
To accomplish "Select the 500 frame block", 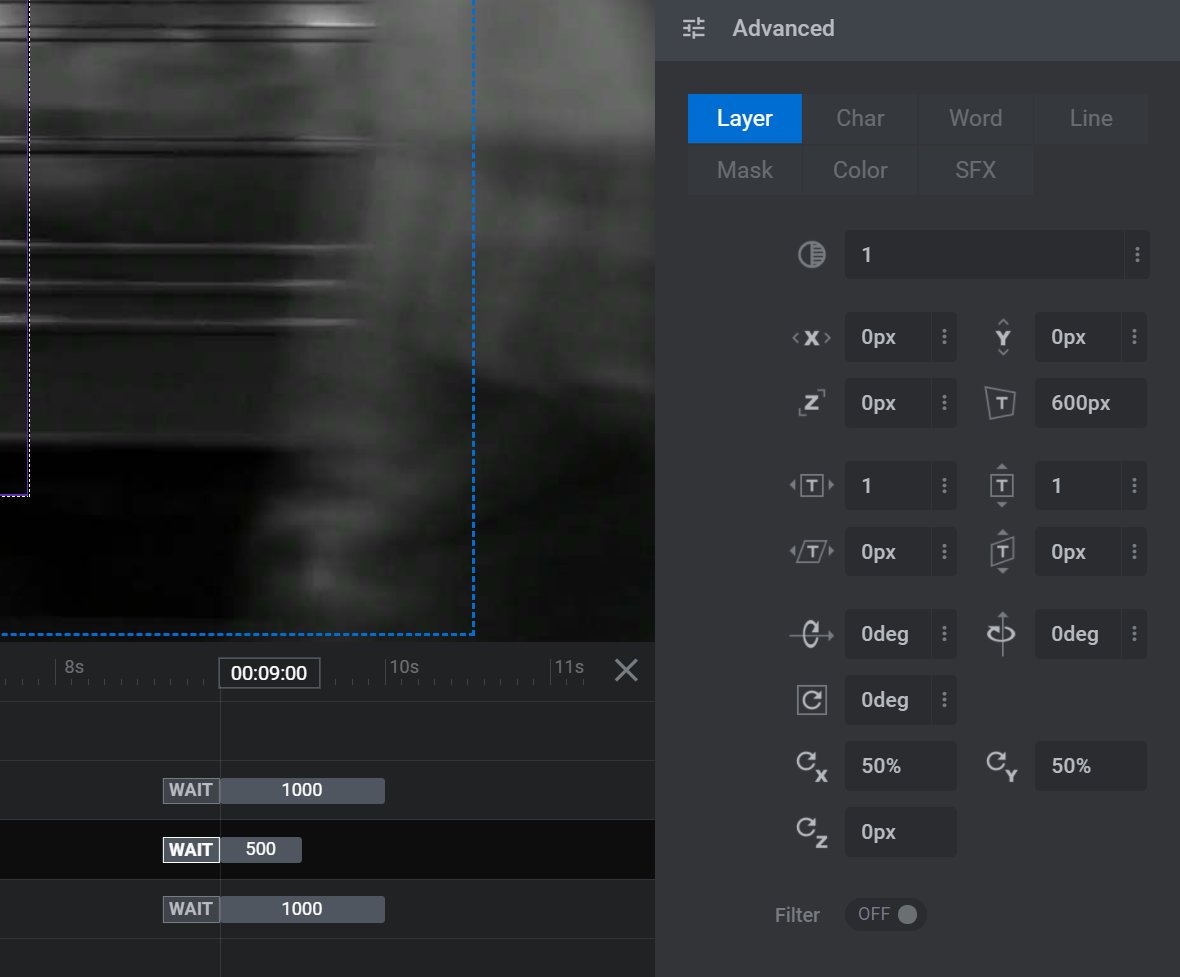I will (261, 850).
